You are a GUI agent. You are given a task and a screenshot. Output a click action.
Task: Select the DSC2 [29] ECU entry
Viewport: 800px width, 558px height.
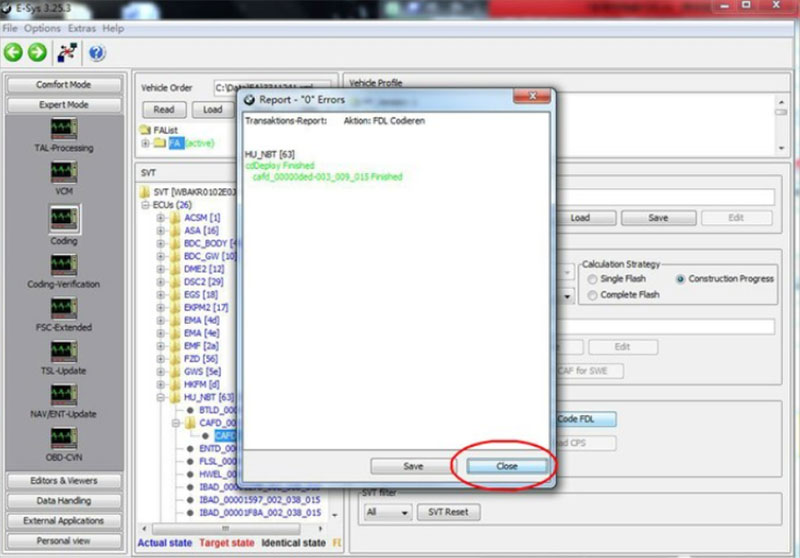(203, 282)
